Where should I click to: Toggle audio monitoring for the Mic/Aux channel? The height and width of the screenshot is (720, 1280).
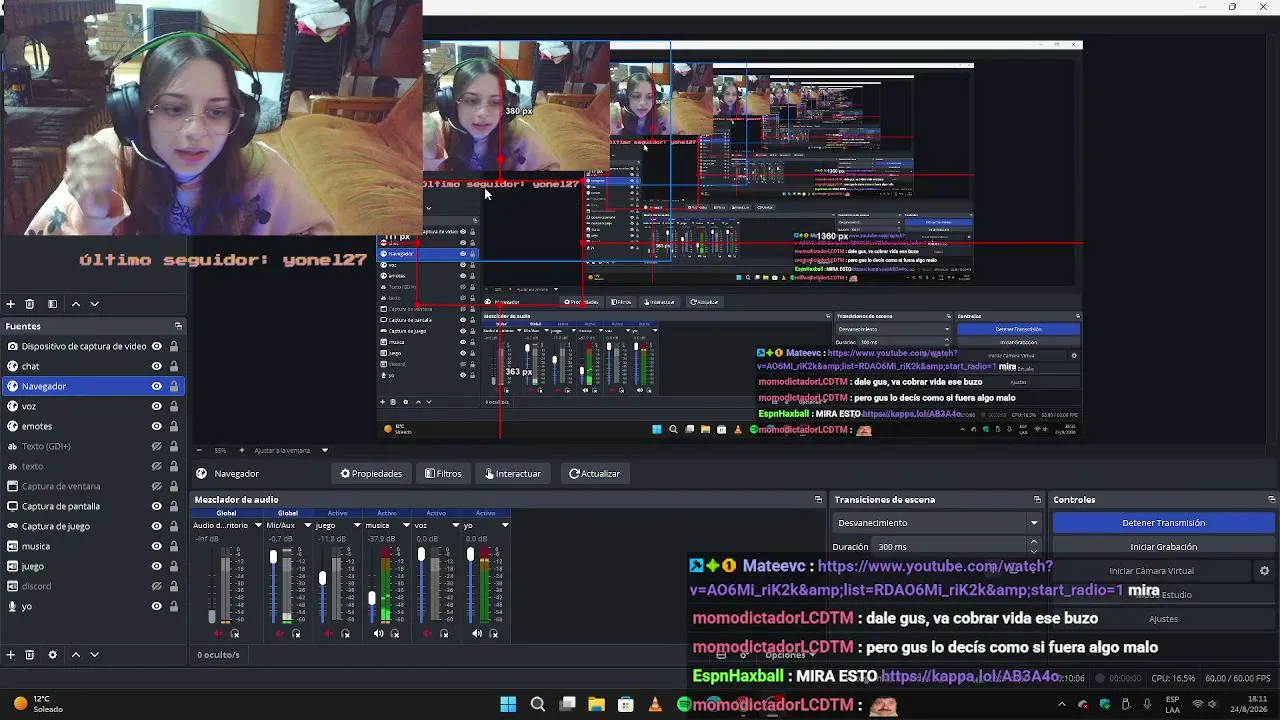tap(296, 633)
